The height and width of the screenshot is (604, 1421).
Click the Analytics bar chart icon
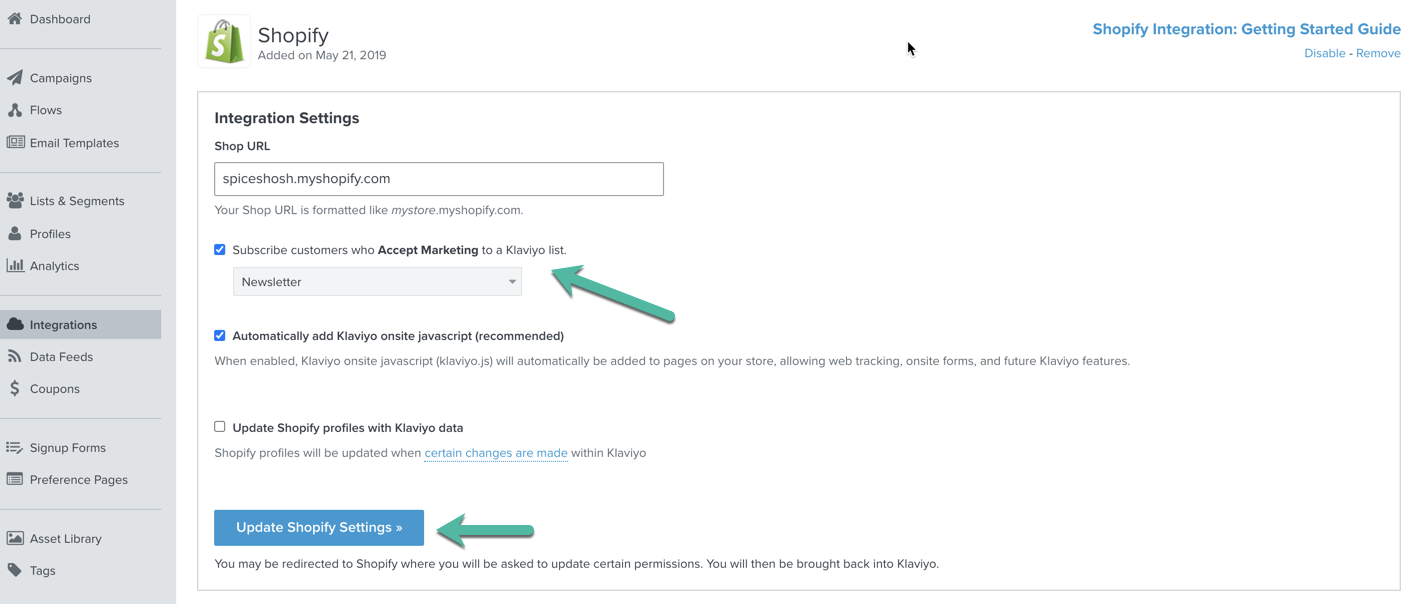(15, 266)
